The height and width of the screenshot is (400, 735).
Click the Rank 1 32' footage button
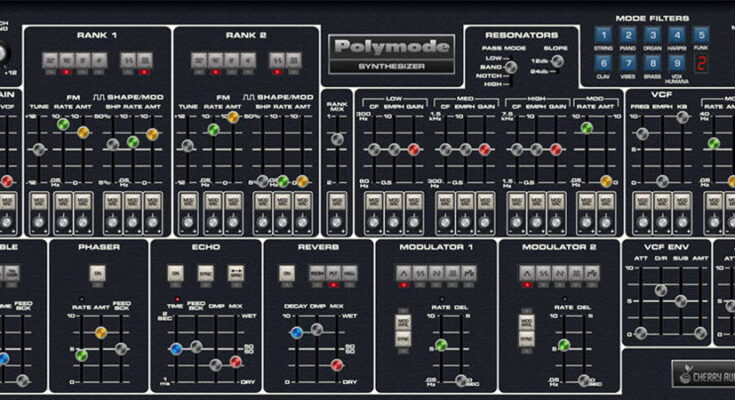click(x=49, y=61)
